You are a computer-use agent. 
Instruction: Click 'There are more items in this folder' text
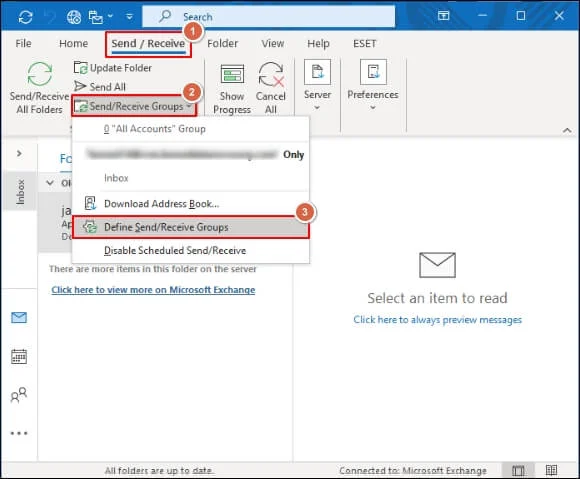(x=152, y=269)
